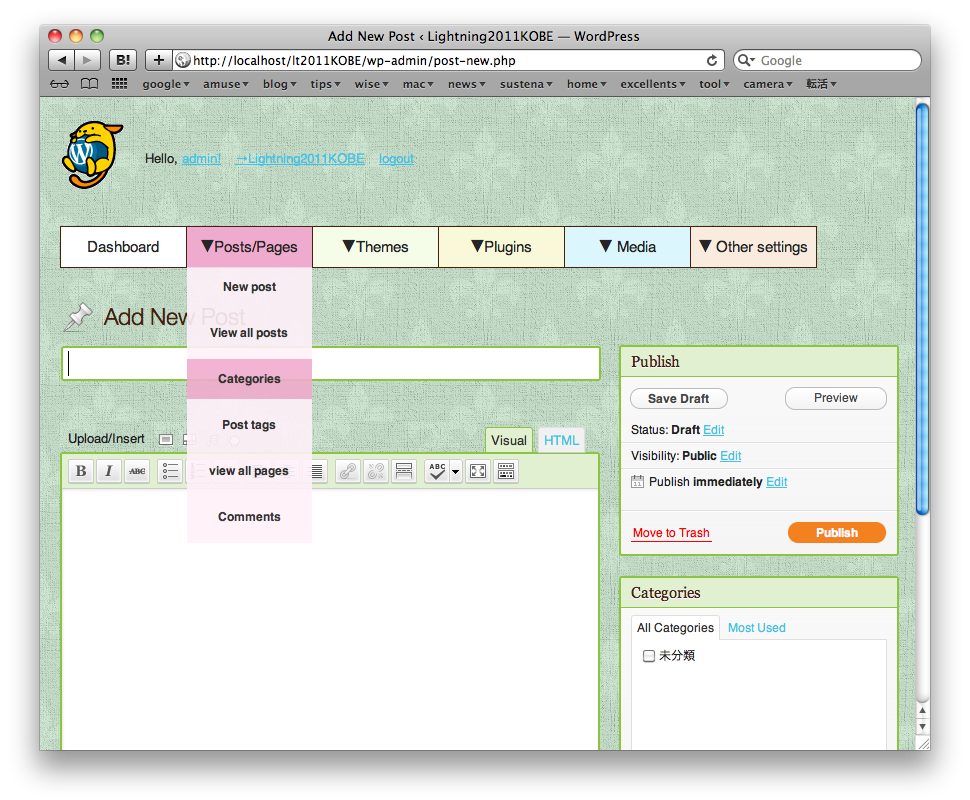The height and width of the screenshot is (800, 970).
Task: Edit the publish time
Action: (x=776, y=481)
